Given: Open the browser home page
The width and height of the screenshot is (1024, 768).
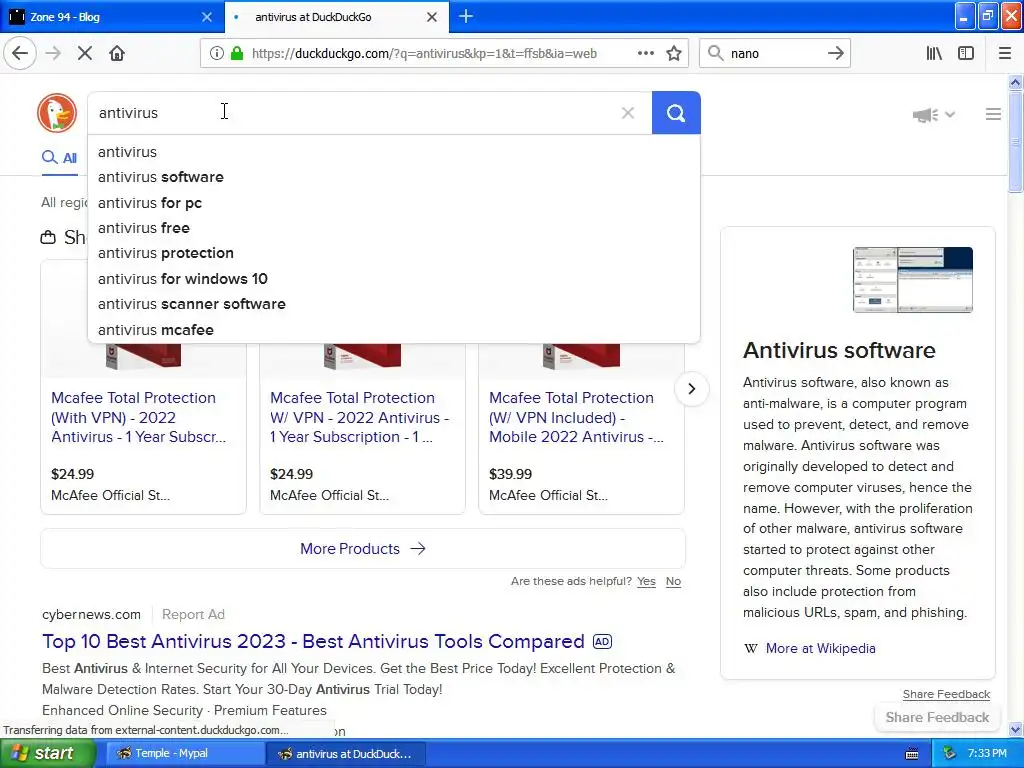Looking at the screenshot, I should (x=117, y=54).
